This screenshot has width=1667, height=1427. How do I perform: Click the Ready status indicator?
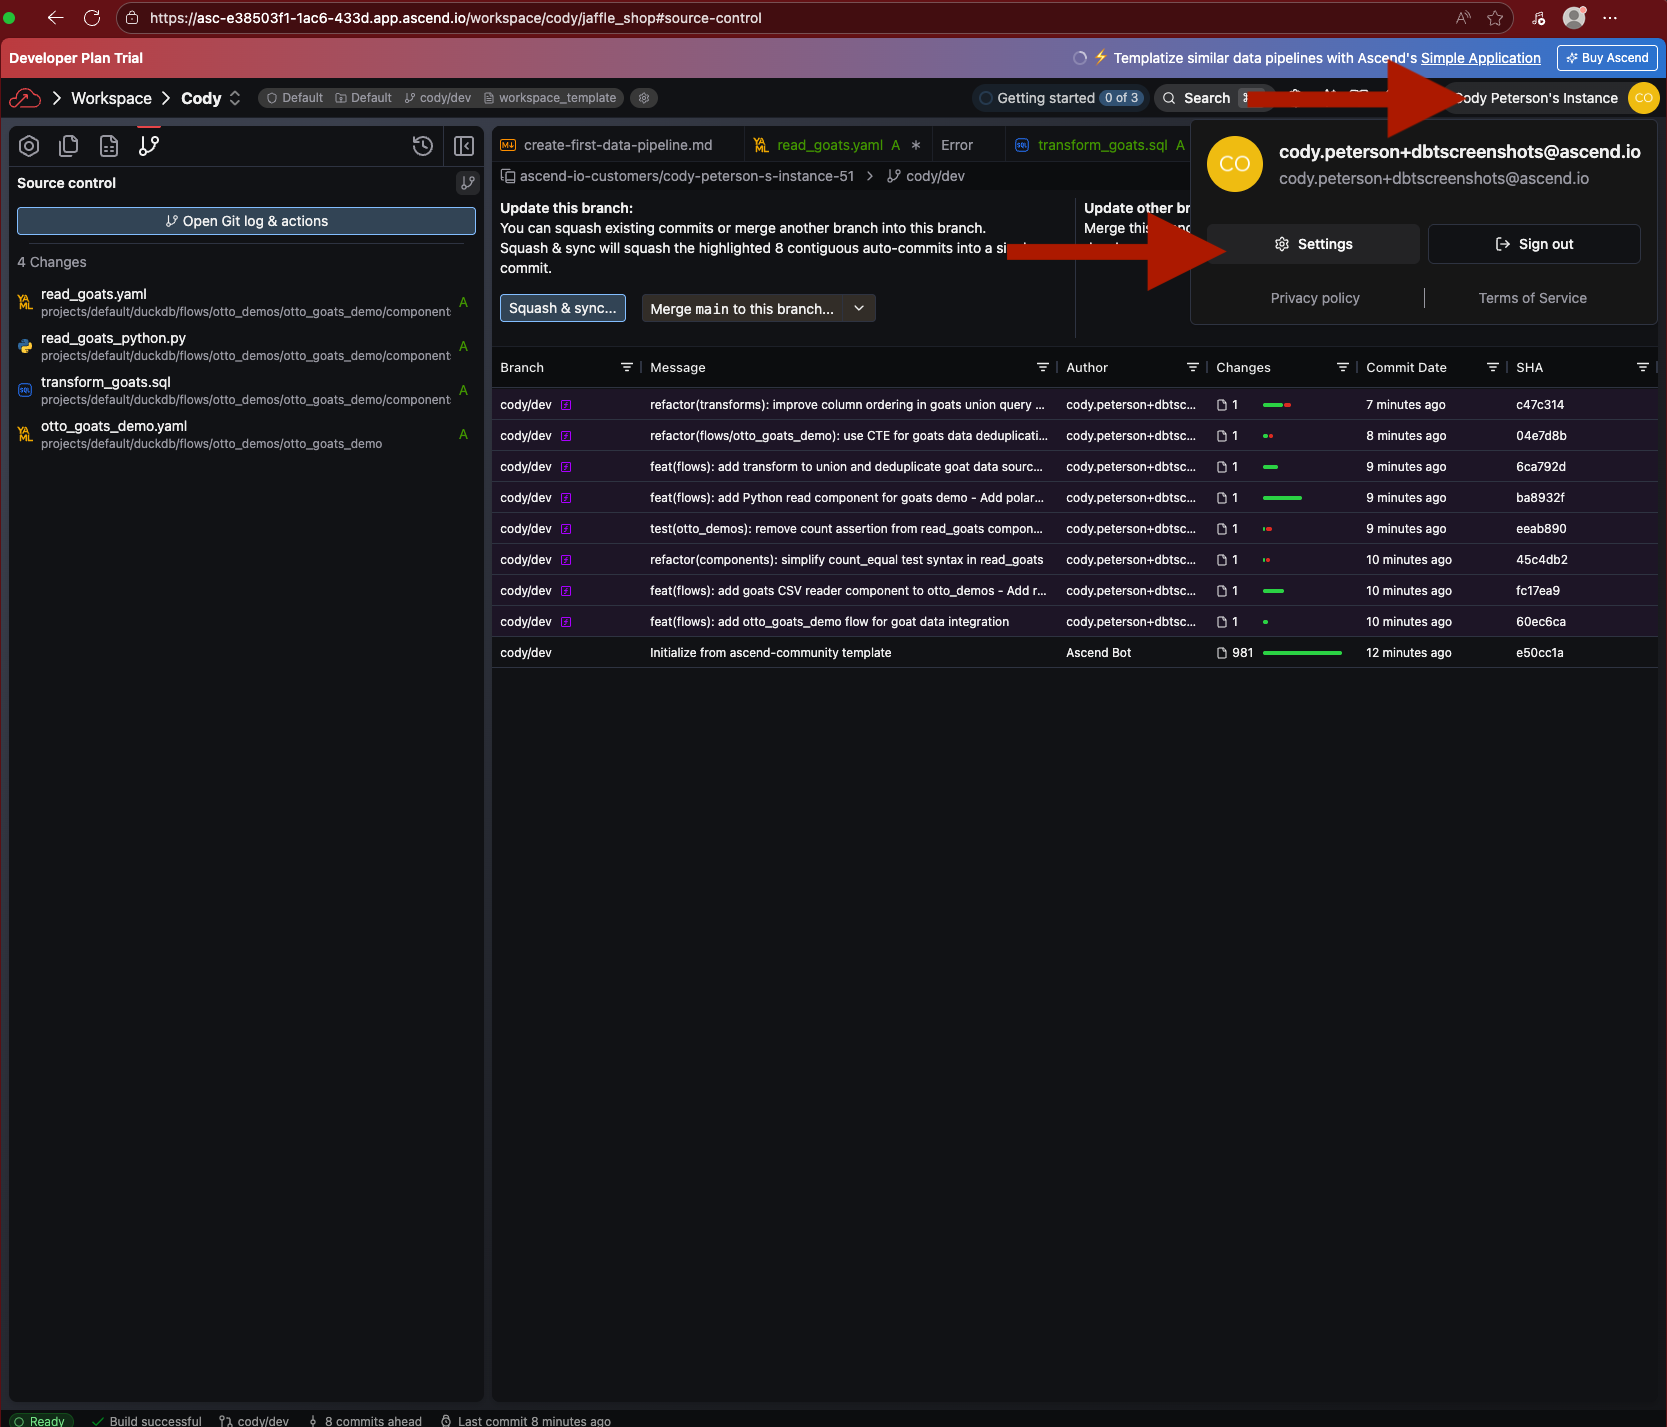point(40,1420)
